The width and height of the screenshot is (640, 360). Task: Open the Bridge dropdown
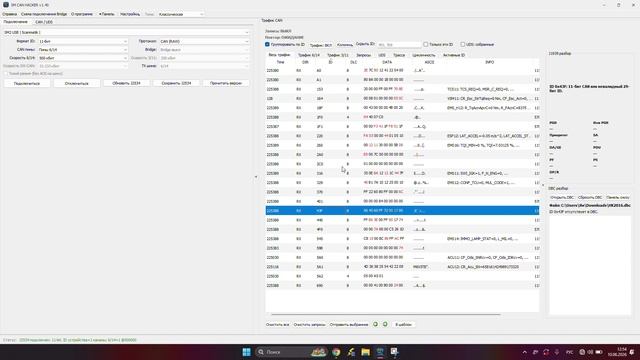point(204,49)
